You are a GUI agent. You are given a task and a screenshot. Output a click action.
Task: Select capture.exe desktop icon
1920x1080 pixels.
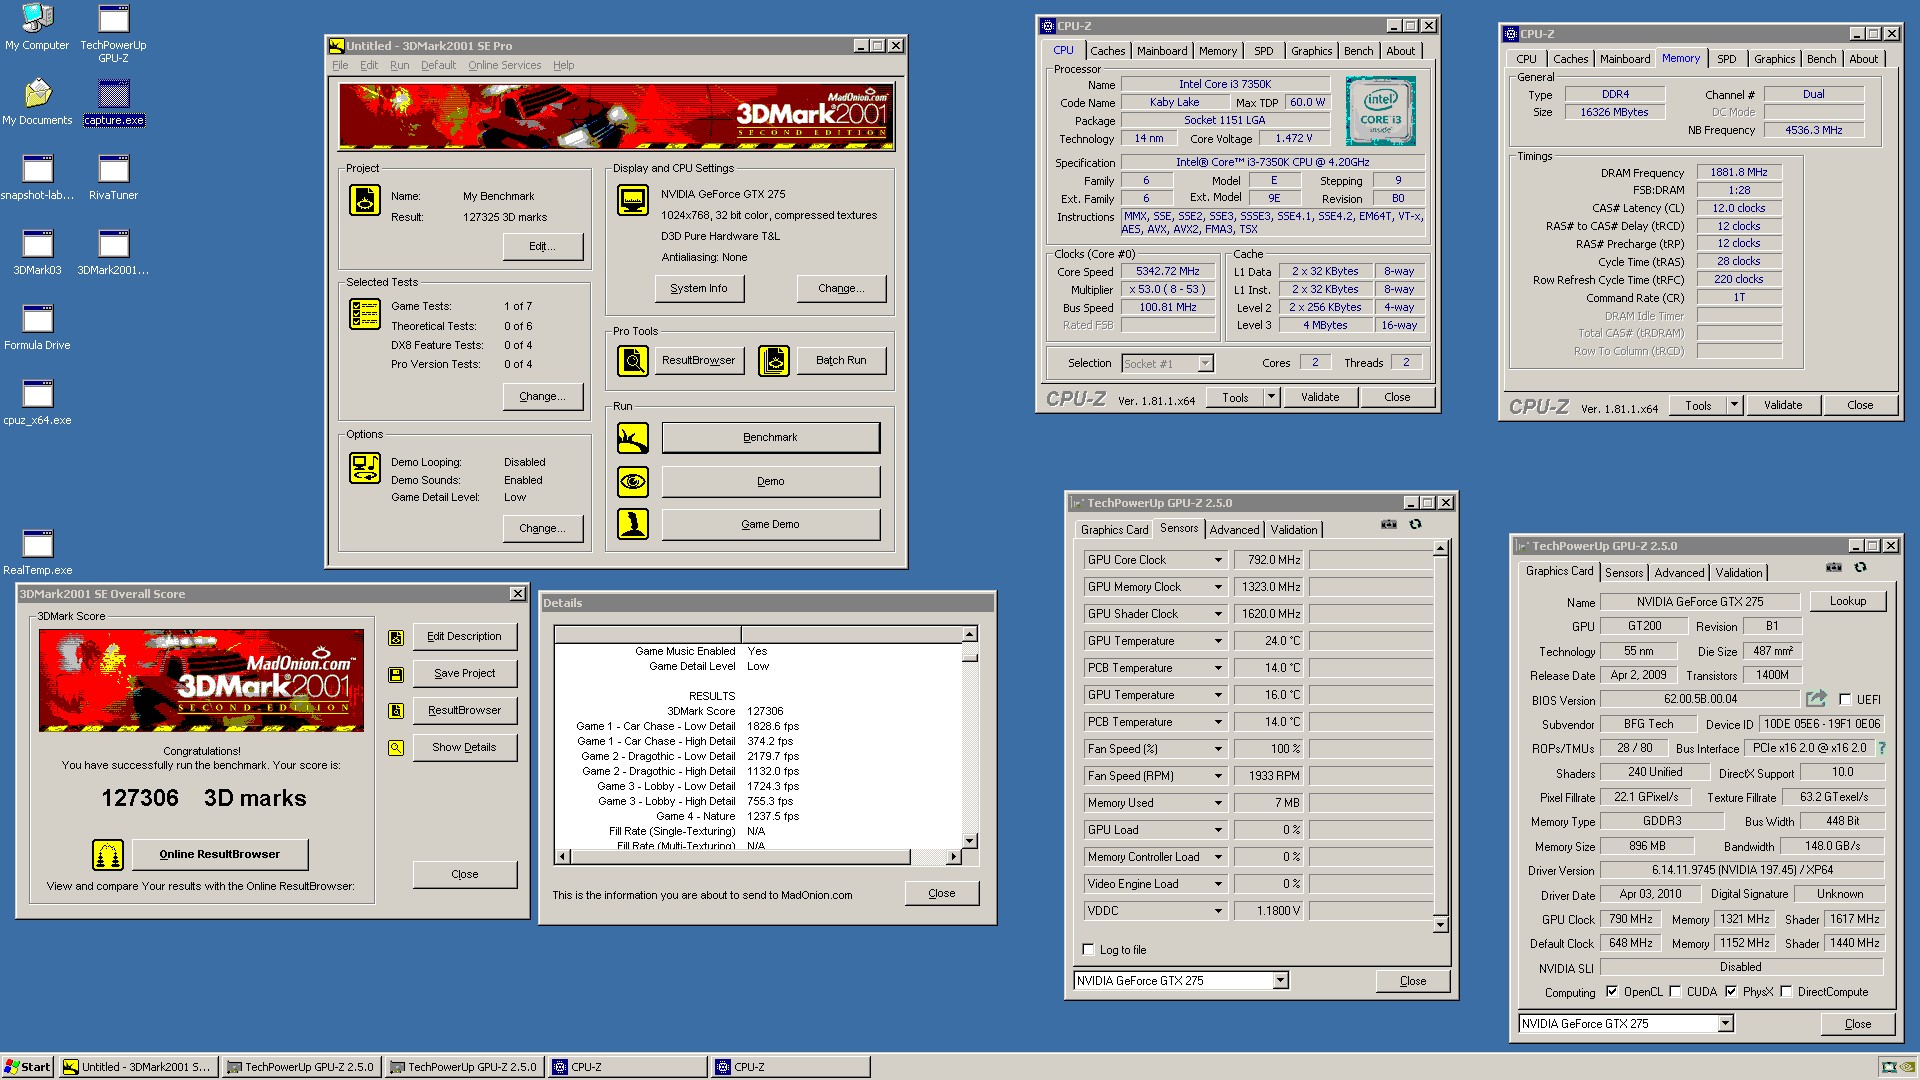click(x=113, y=101)
